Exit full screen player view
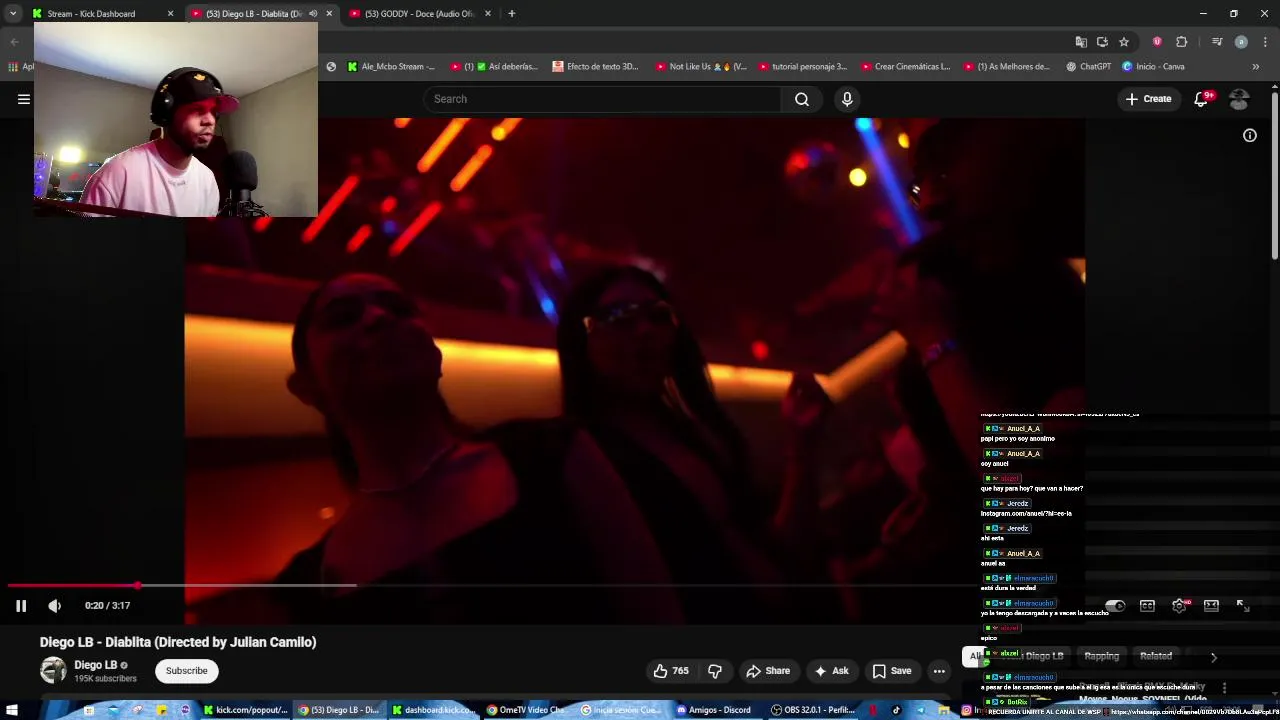The image size is (1280, 720). click(x=1242, y=606)
